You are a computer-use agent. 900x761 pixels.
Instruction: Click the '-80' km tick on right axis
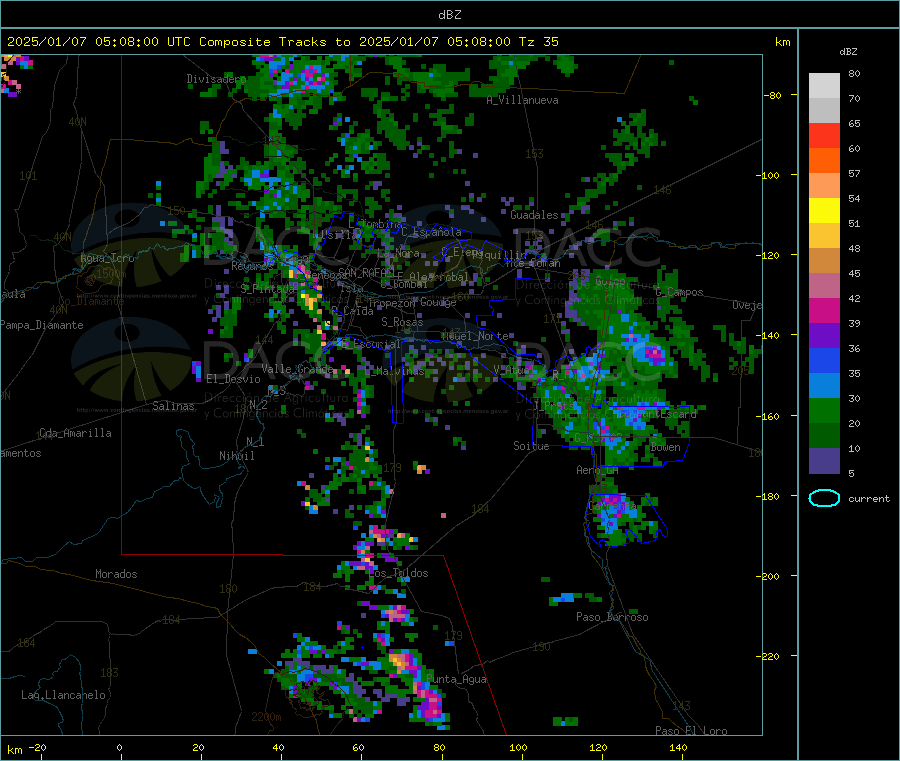(773, 95)
